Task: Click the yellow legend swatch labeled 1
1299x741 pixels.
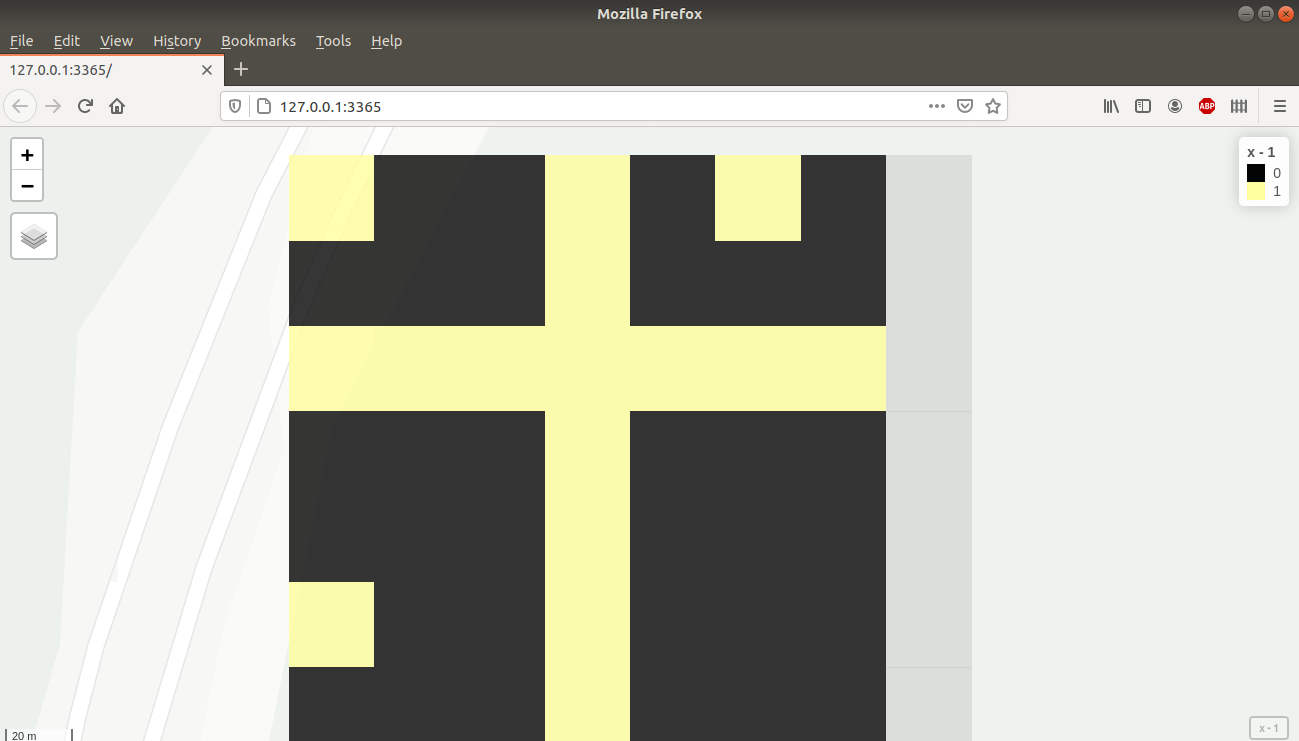Action: (x=1256, y=191)
